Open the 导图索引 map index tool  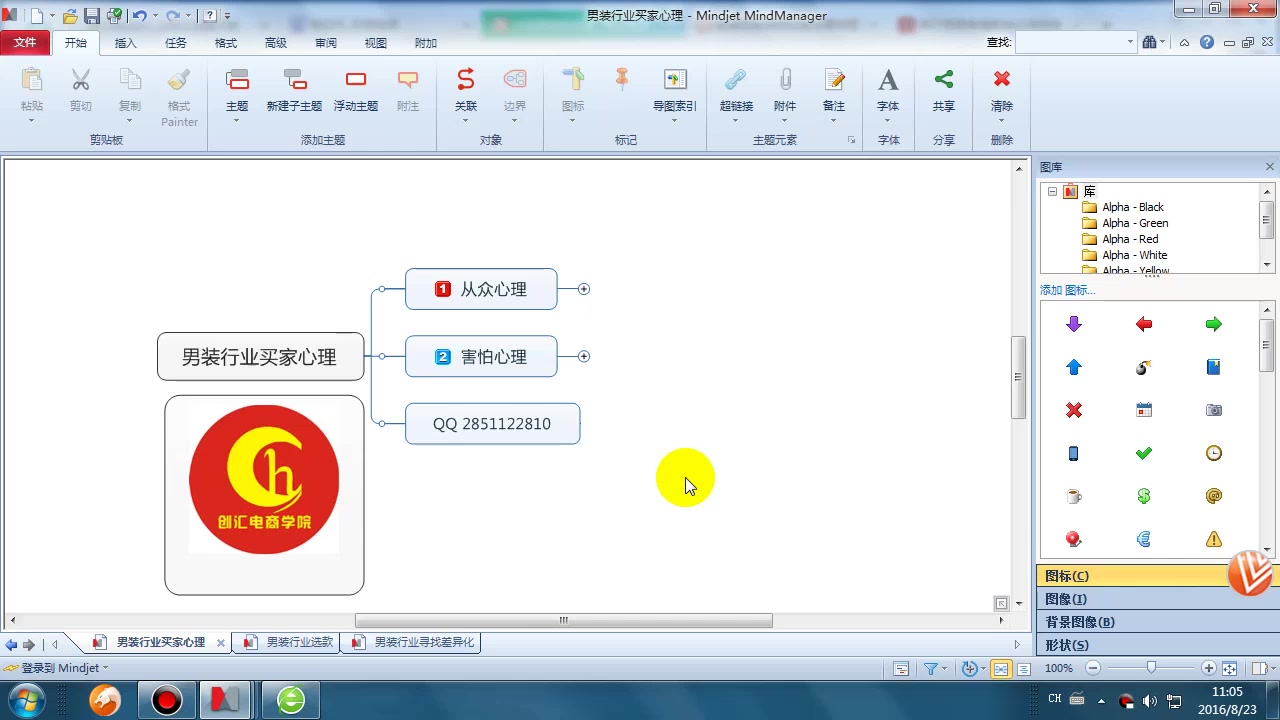[x=675, y=80]
